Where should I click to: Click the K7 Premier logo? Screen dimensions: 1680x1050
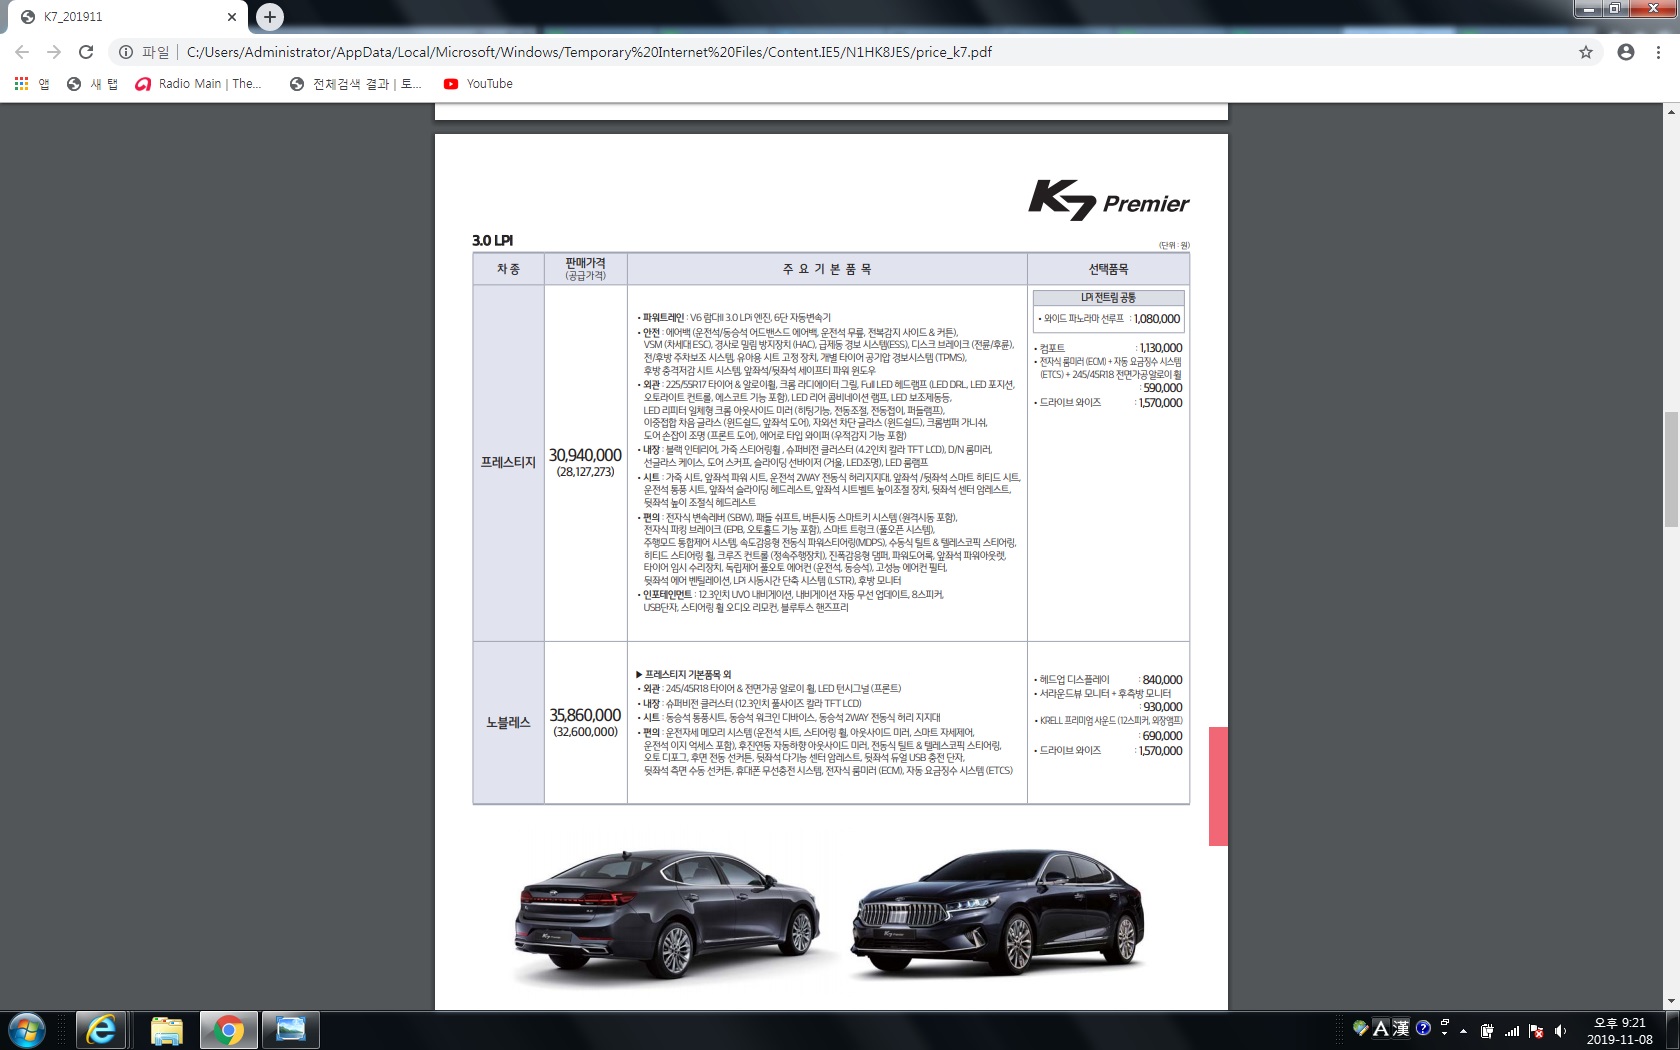tap(1109, 200)
